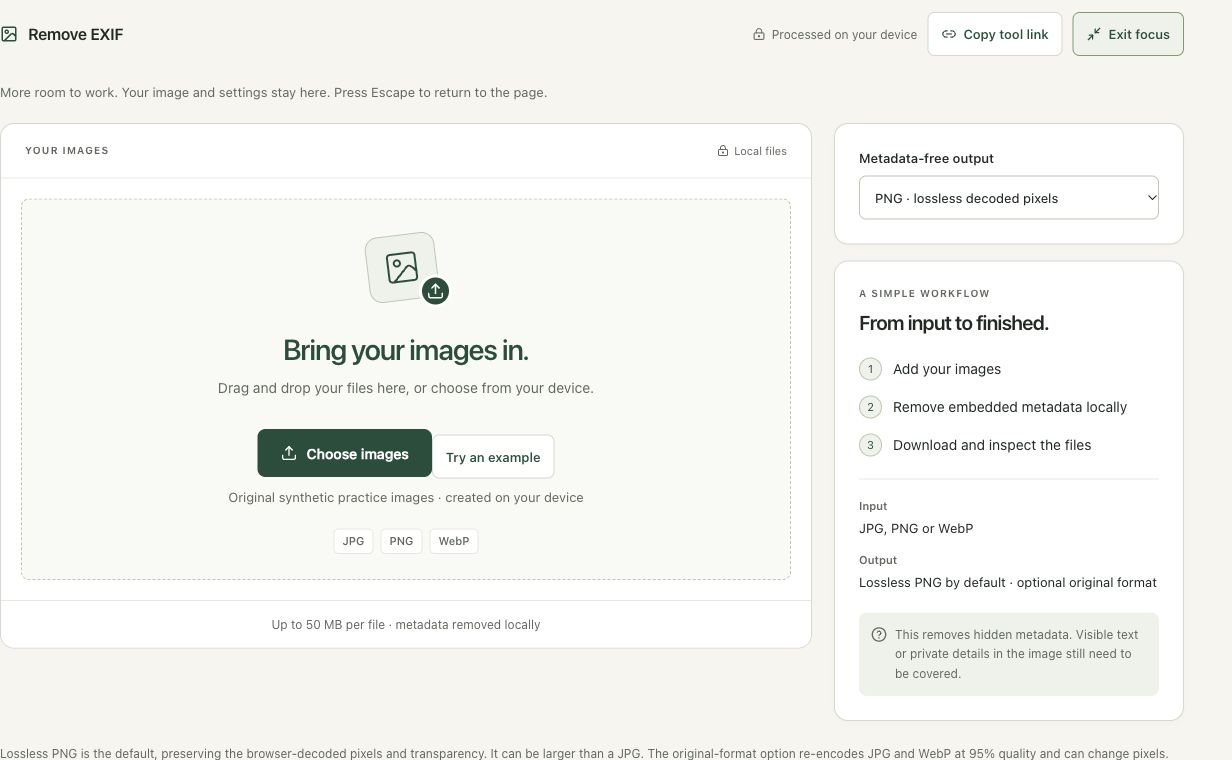Click the link icon in Copy tool link
Viewport: 1232px width, 760px height.
click(x=949, y=34)
